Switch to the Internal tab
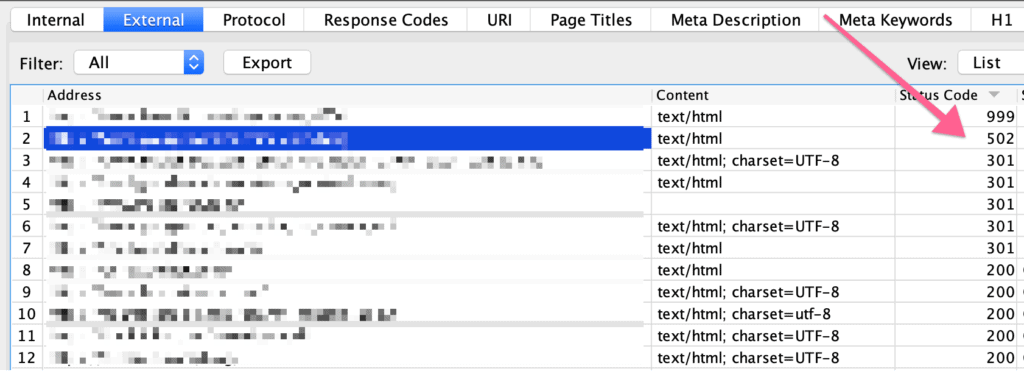Screen dimensions: 1024x374 pyautogui.click(x=56, y=20)
